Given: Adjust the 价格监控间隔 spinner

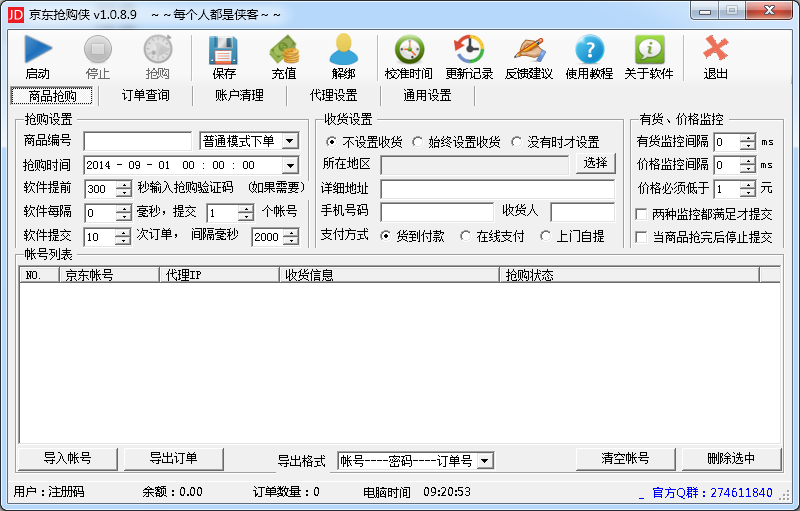Looking at the screenshot, I should coord(747,165).
